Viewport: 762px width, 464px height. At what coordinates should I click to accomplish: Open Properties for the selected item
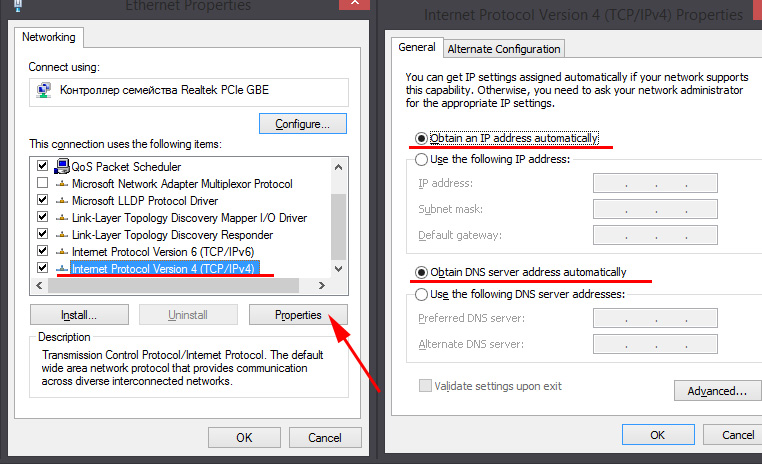pos(298,315)
